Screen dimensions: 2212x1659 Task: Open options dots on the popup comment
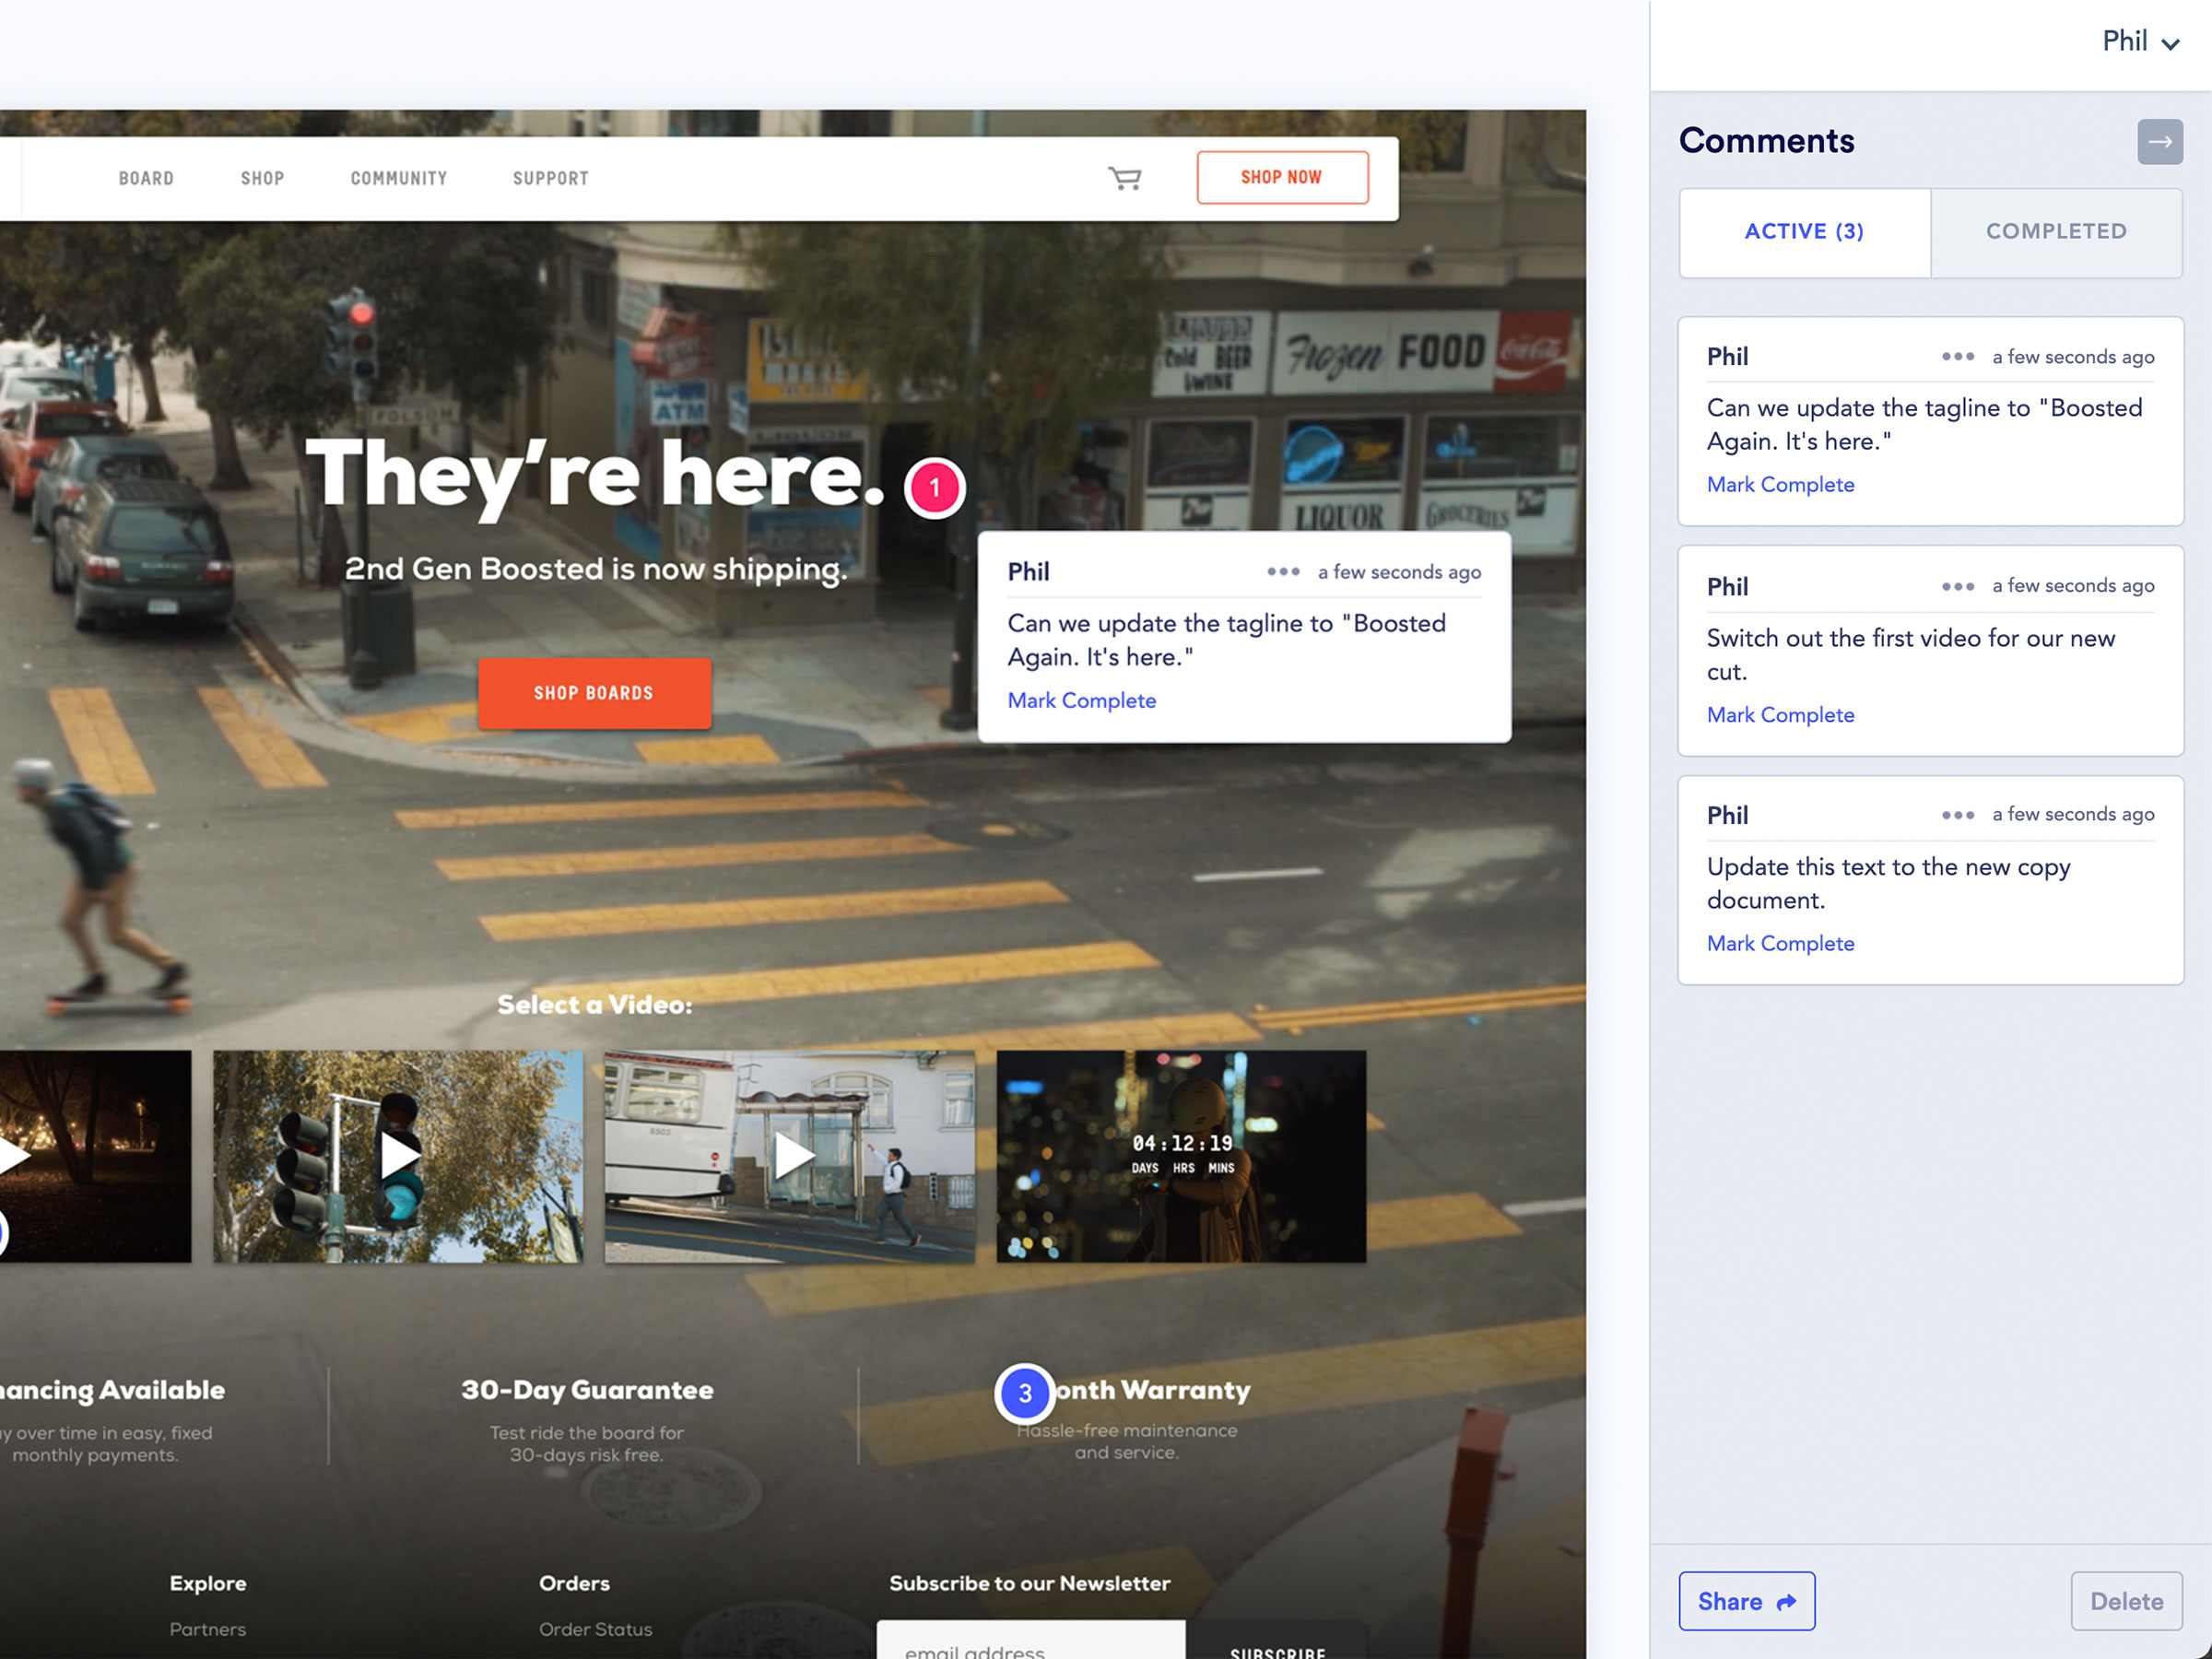point(1283,572)
